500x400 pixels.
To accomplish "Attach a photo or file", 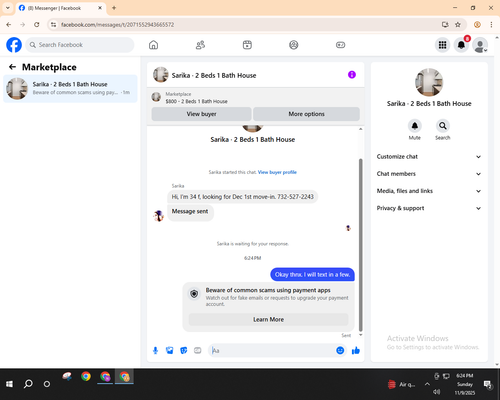I will pos(170,350).
